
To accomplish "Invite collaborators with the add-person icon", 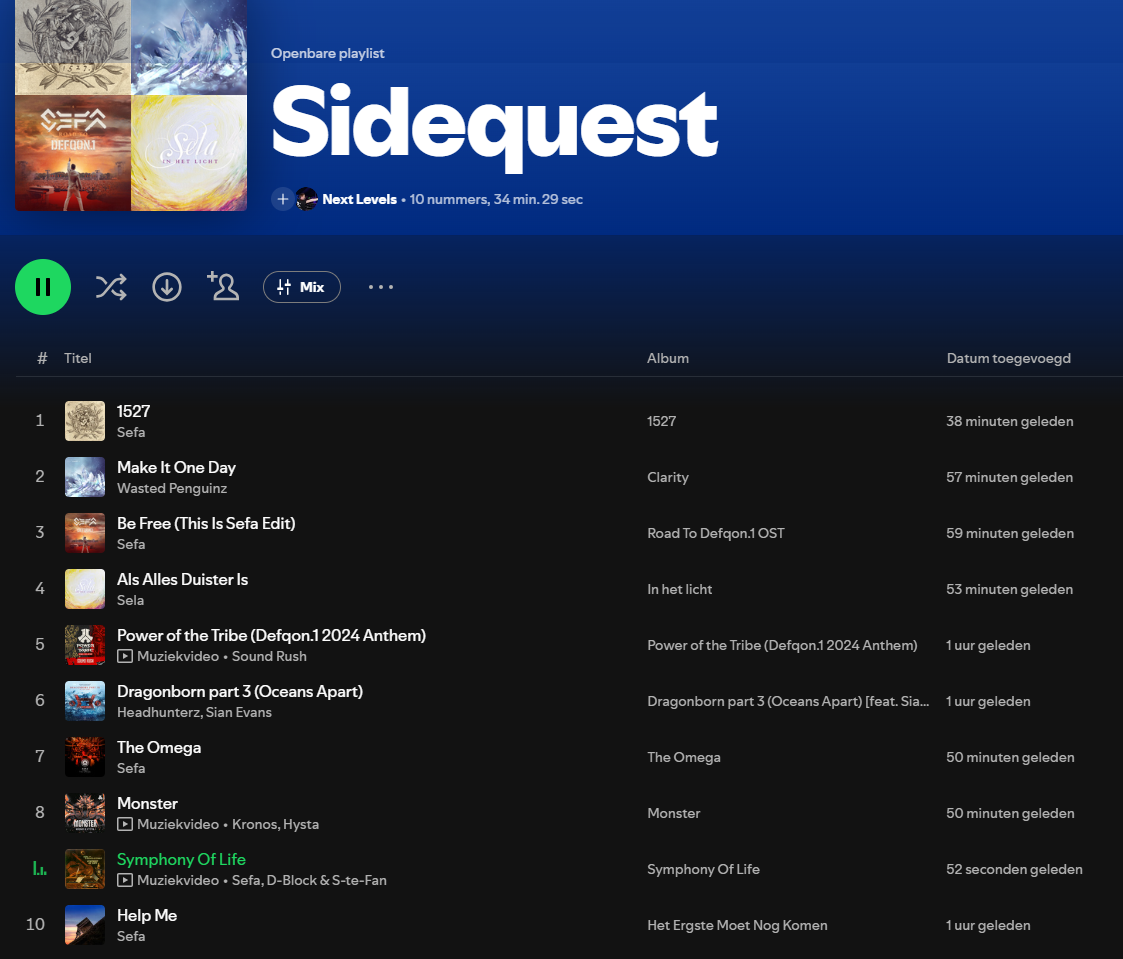I will tap(223, 286).
